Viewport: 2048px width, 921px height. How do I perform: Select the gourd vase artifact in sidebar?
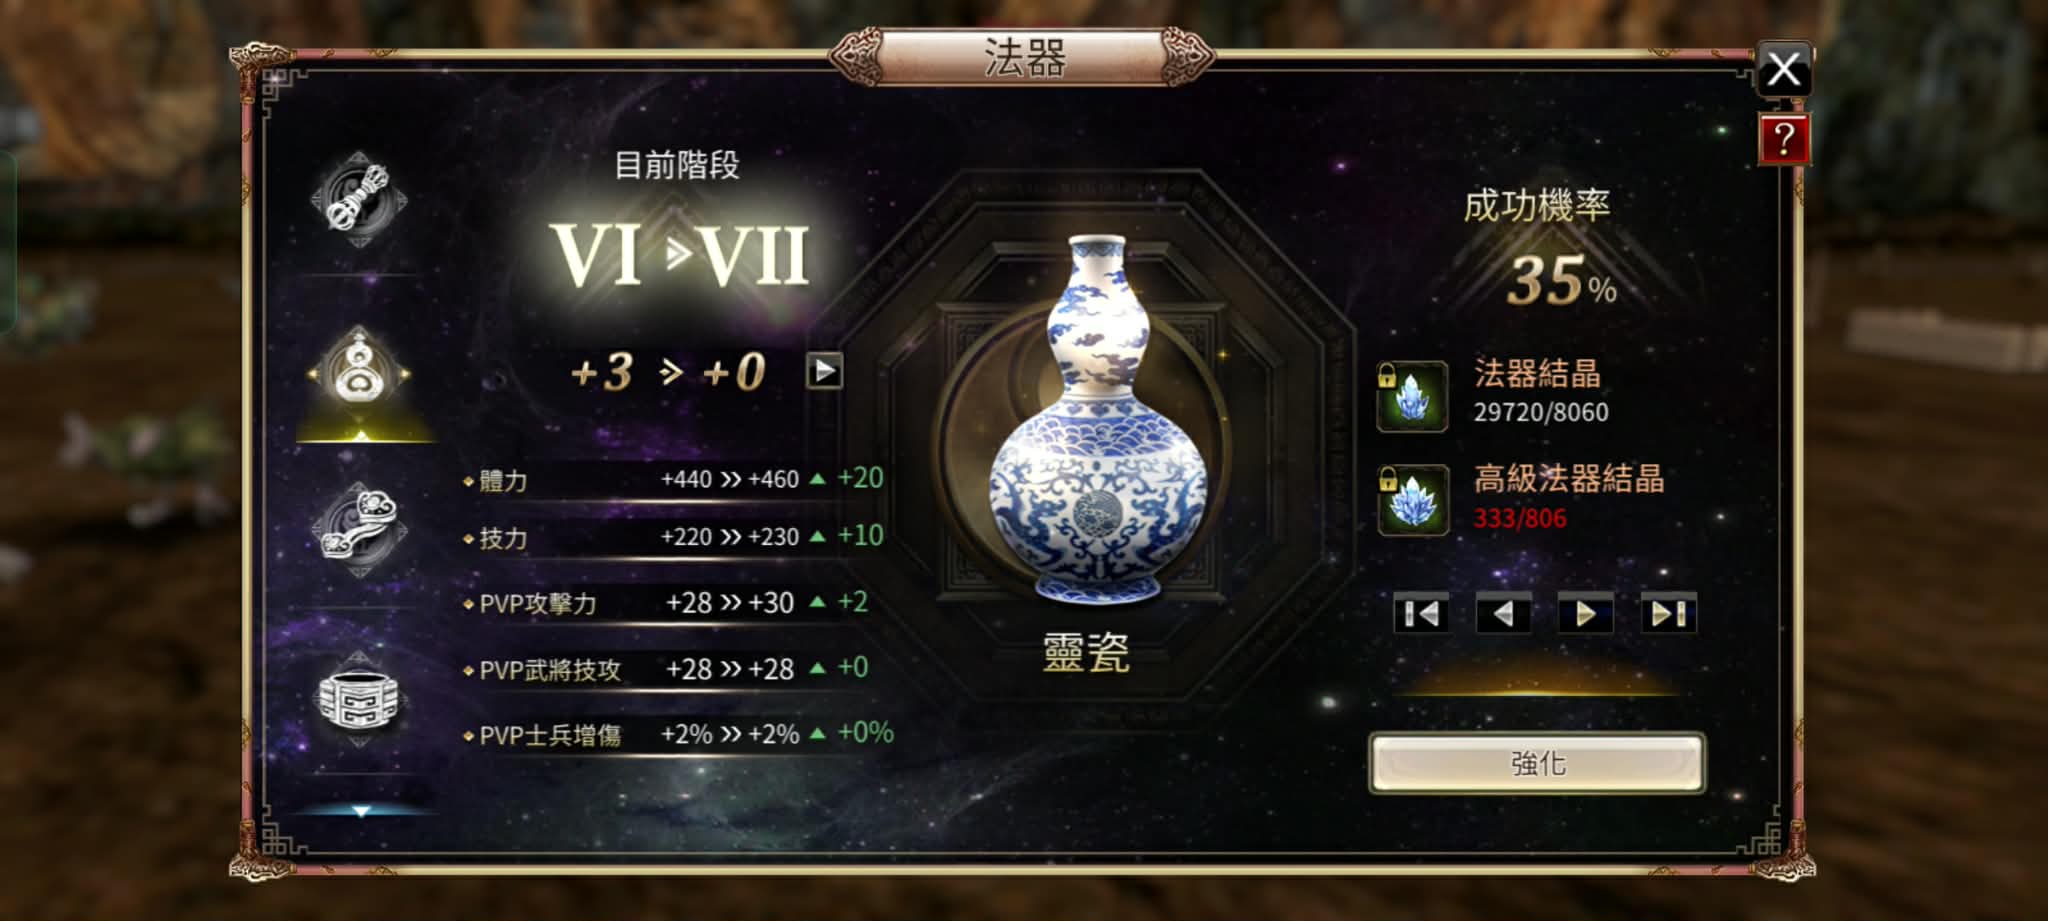tap(358, 373)
